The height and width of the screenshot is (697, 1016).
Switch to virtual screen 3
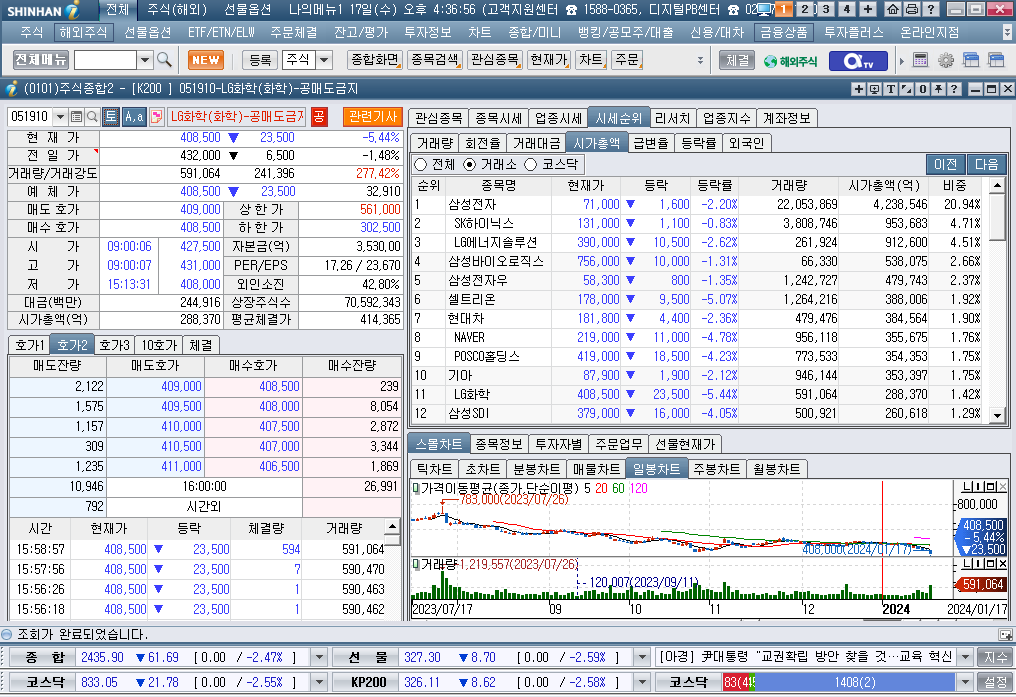pos(826,9)
